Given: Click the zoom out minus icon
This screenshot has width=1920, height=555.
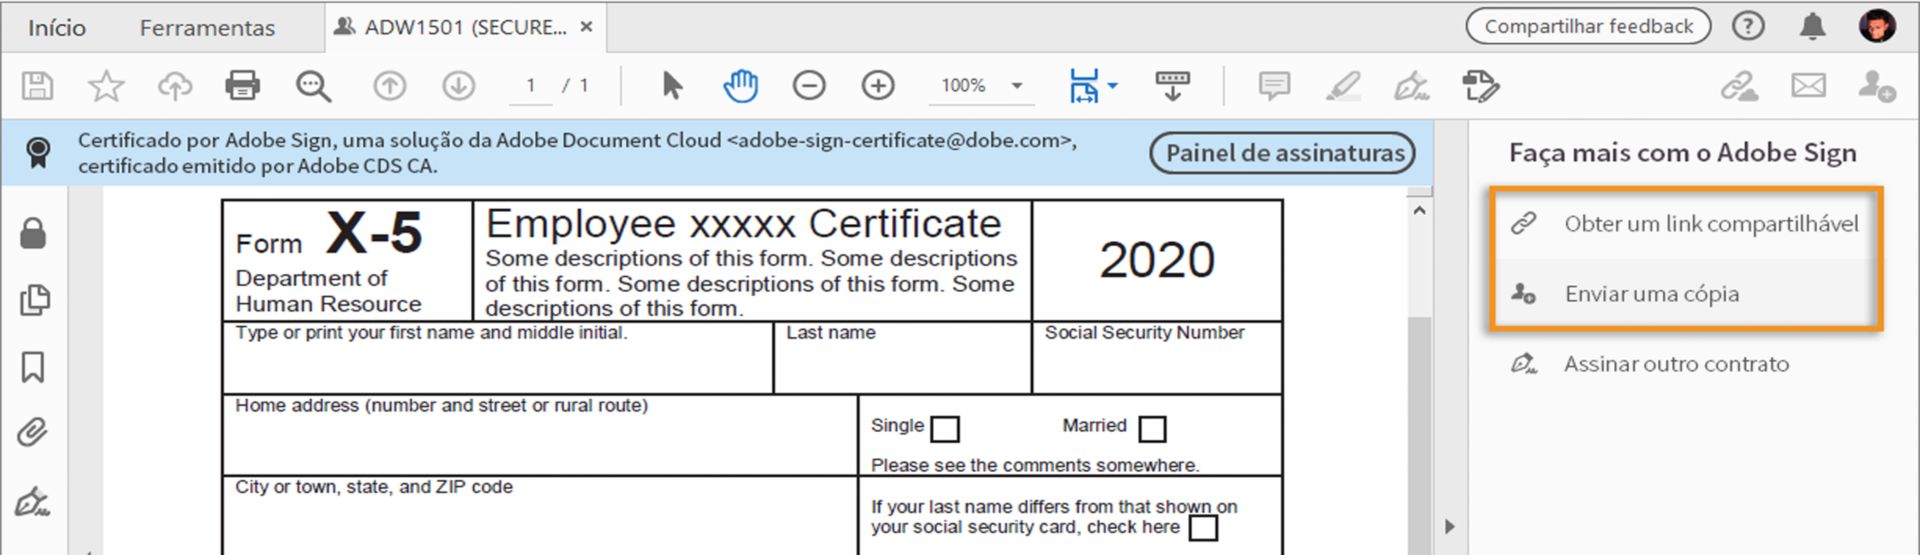Looking at the screenshot, I should [x=809, y=86].
